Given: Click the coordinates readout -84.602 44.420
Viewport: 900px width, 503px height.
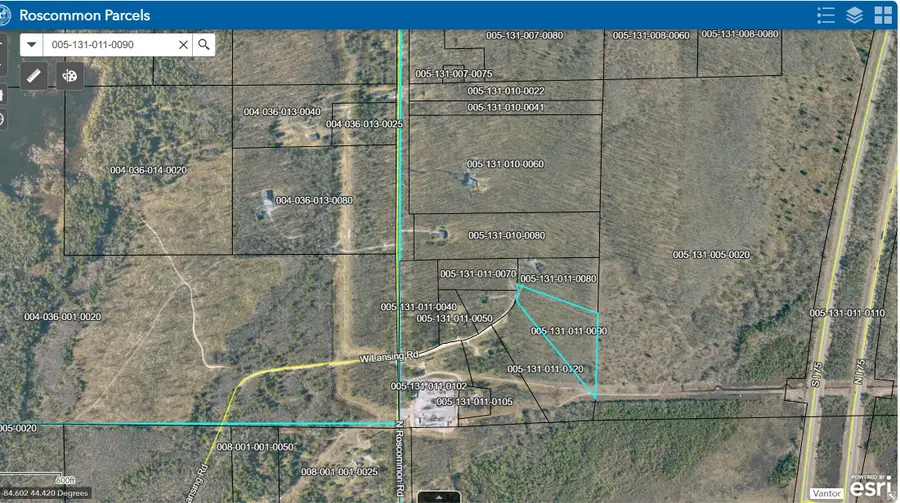Looking at the screenshot, I should click(45, 493).
